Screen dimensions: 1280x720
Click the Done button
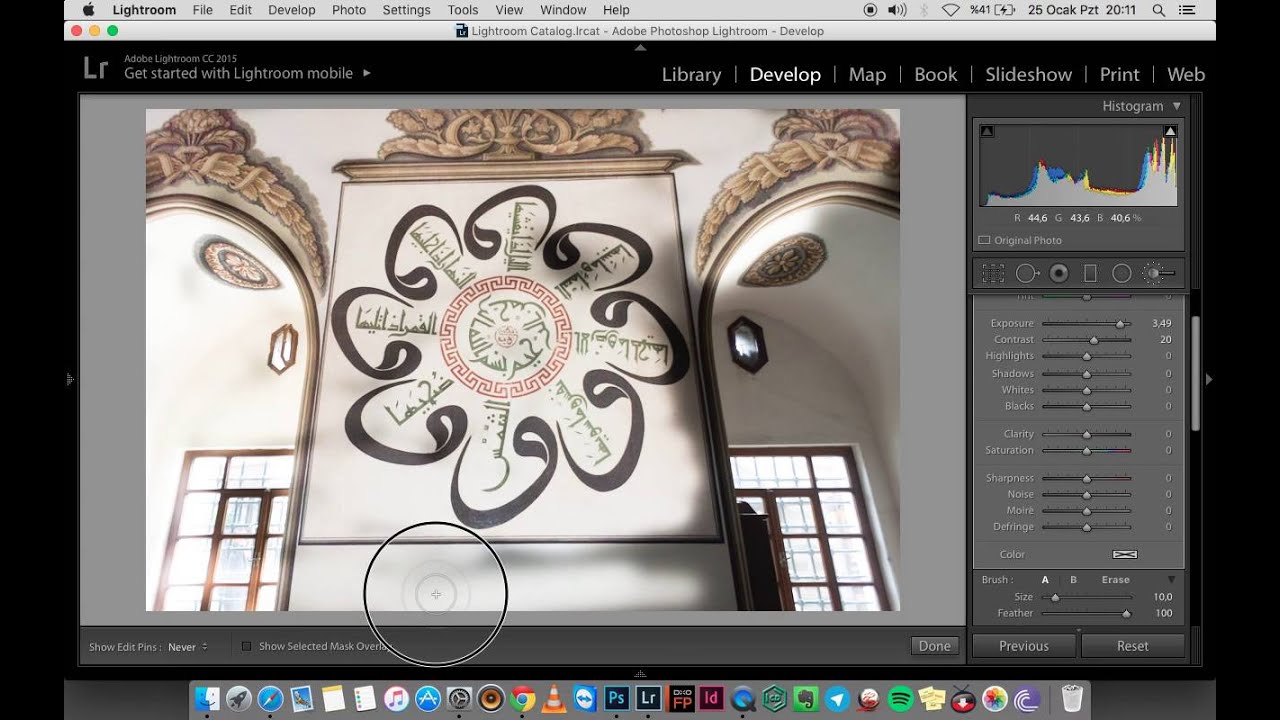click(x=935, y=646)
